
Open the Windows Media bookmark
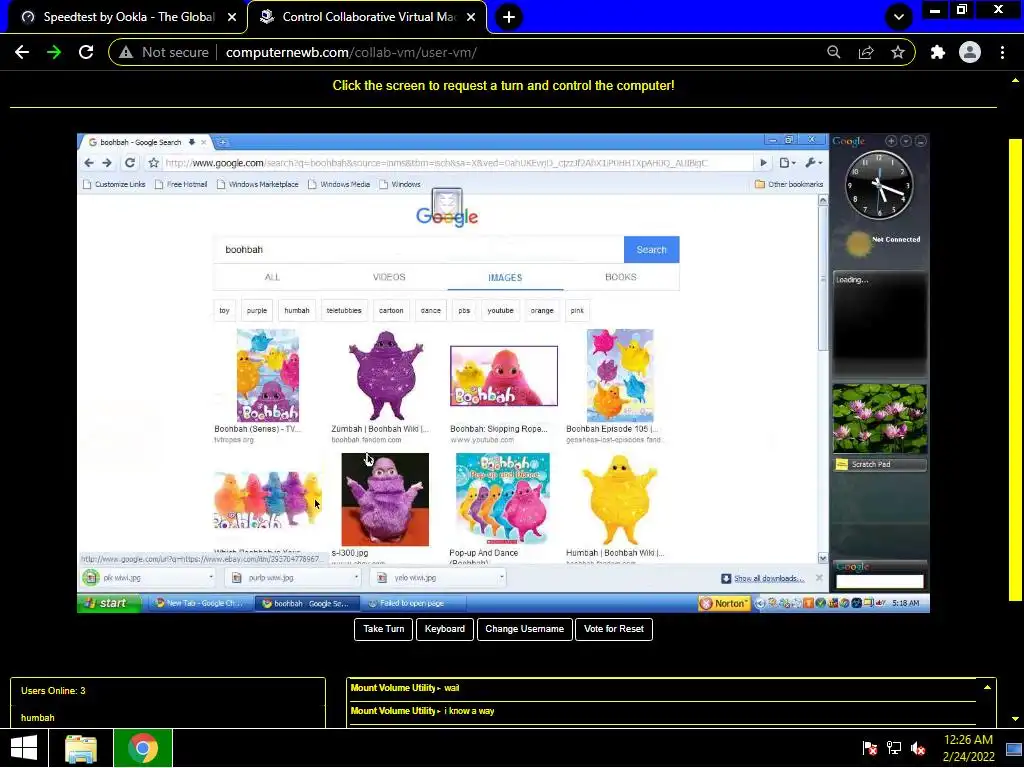point(339,184)
